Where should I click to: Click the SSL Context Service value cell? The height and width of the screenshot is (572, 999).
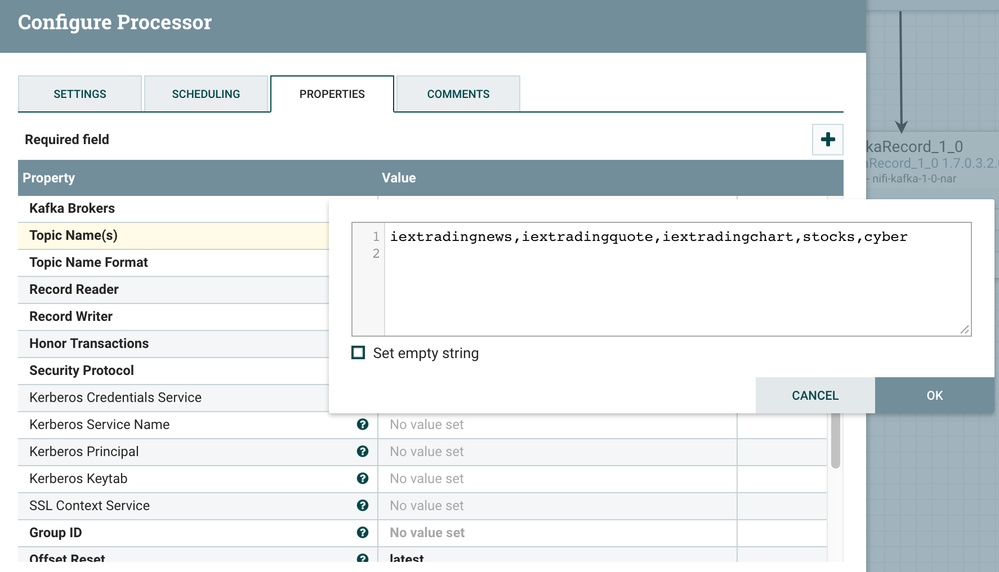point(556,506)
